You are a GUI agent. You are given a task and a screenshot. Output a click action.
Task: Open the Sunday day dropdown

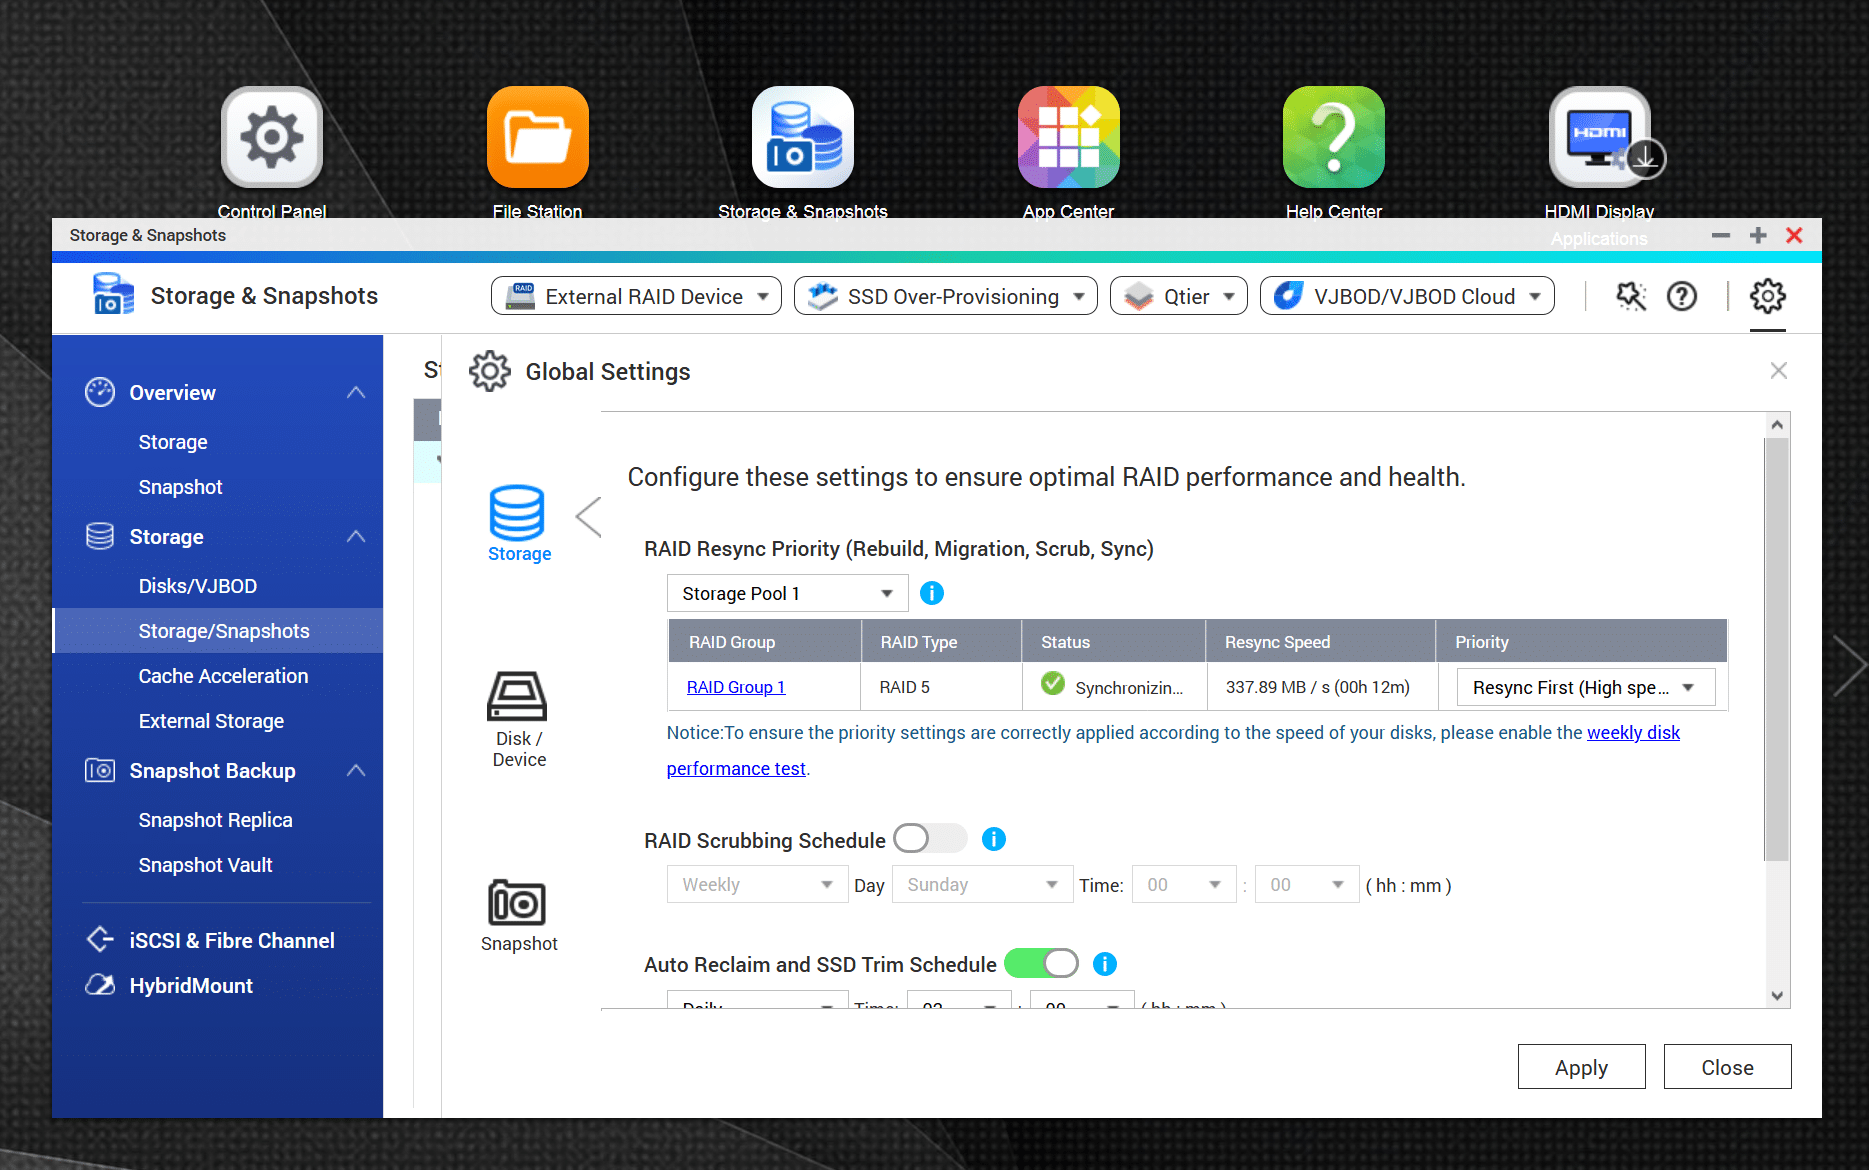982,885
